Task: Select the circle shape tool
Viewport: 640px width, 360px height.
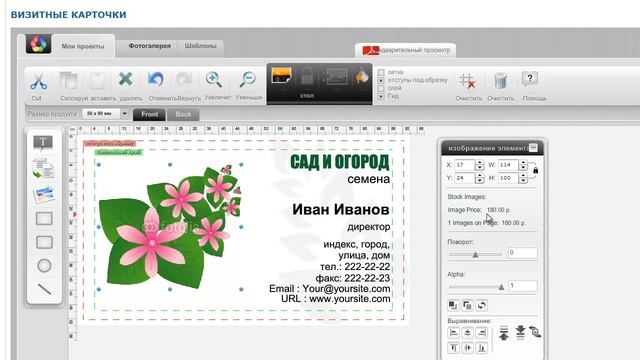Action: tap(44, 266)
